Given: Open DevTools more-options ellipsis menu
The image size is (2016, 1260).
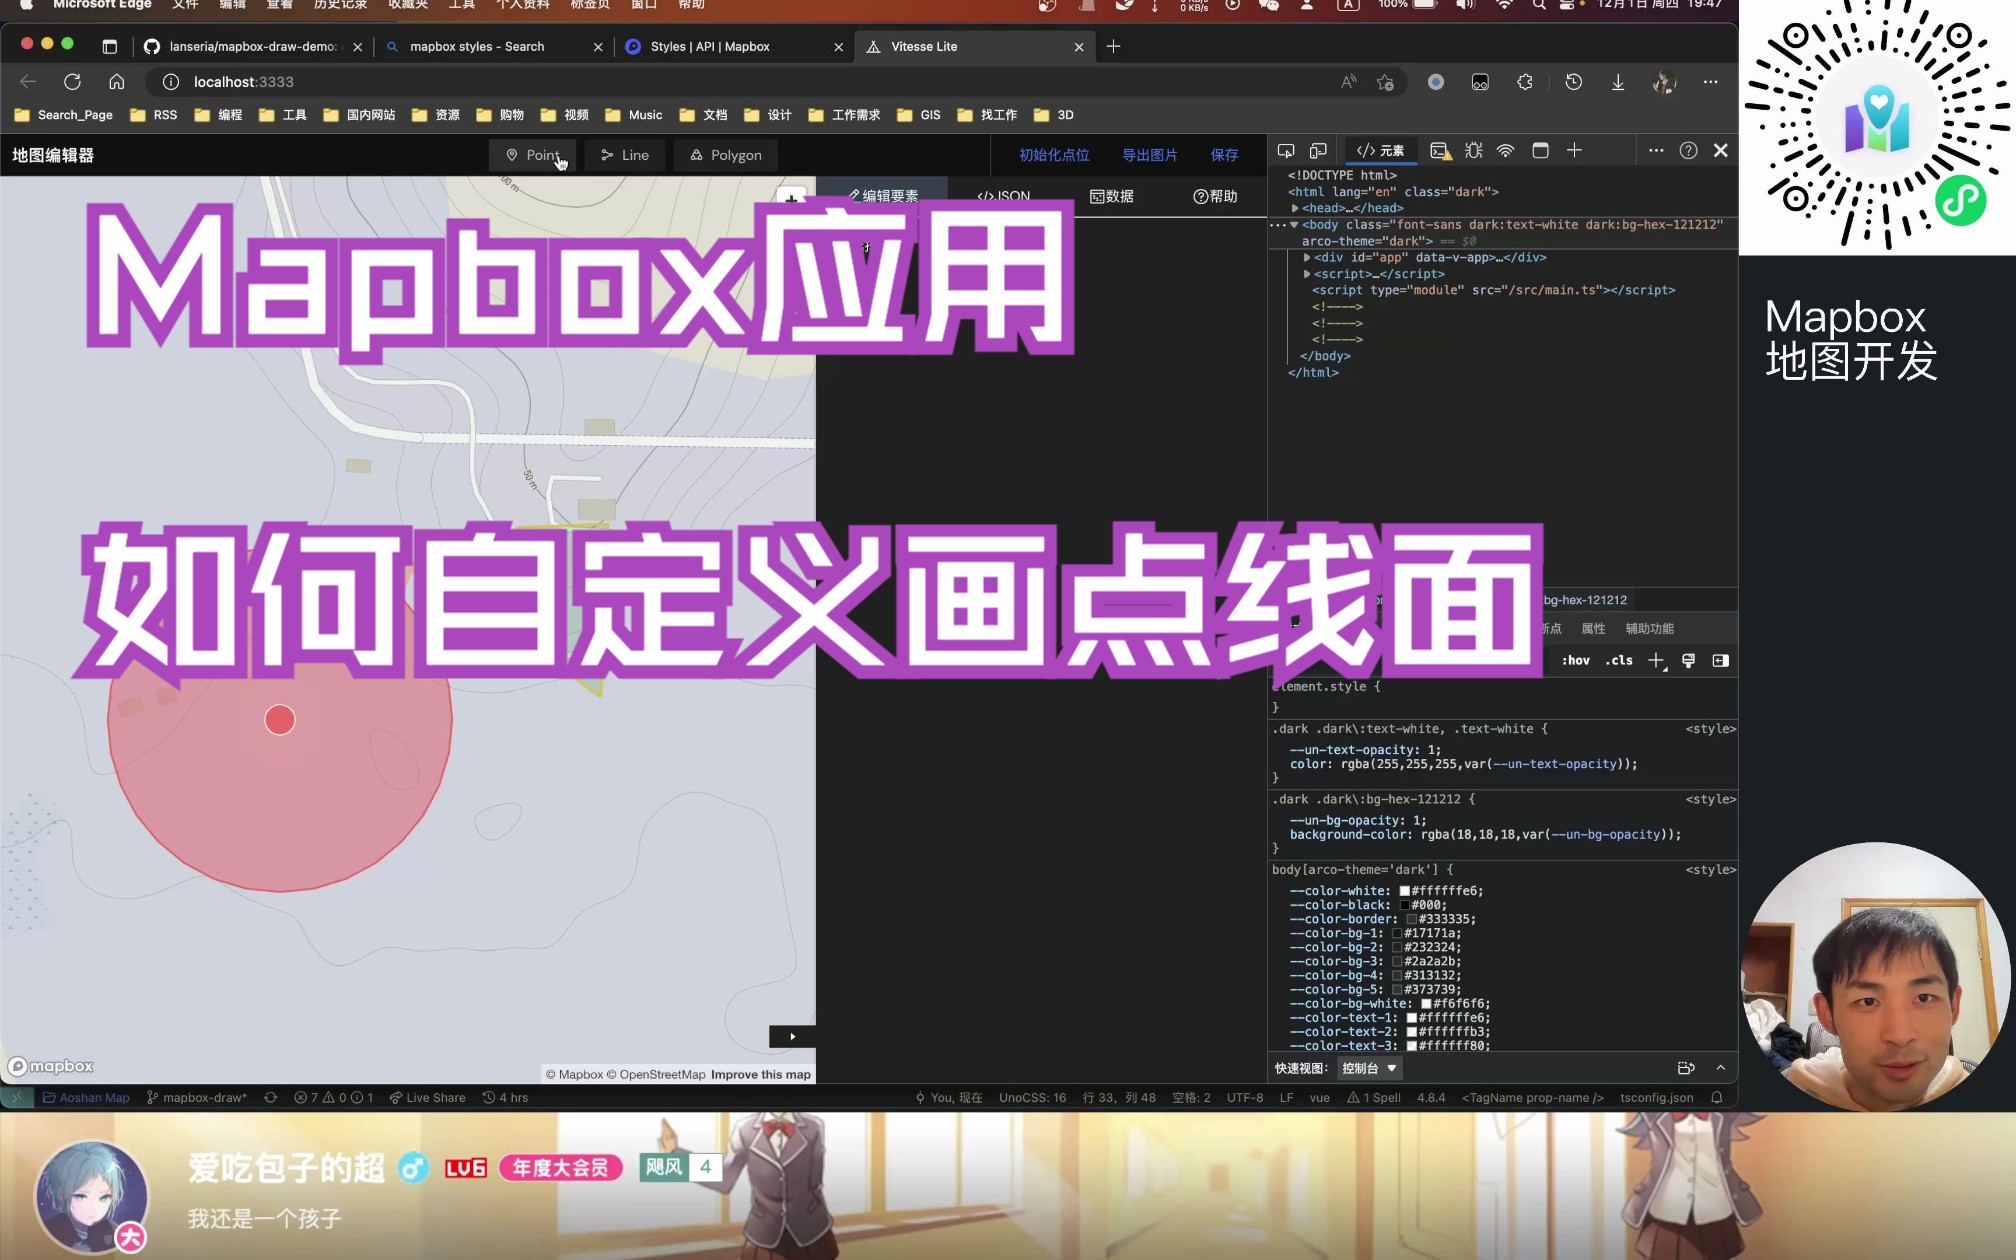Looking at the screenshot, I should pos(1656,150).
